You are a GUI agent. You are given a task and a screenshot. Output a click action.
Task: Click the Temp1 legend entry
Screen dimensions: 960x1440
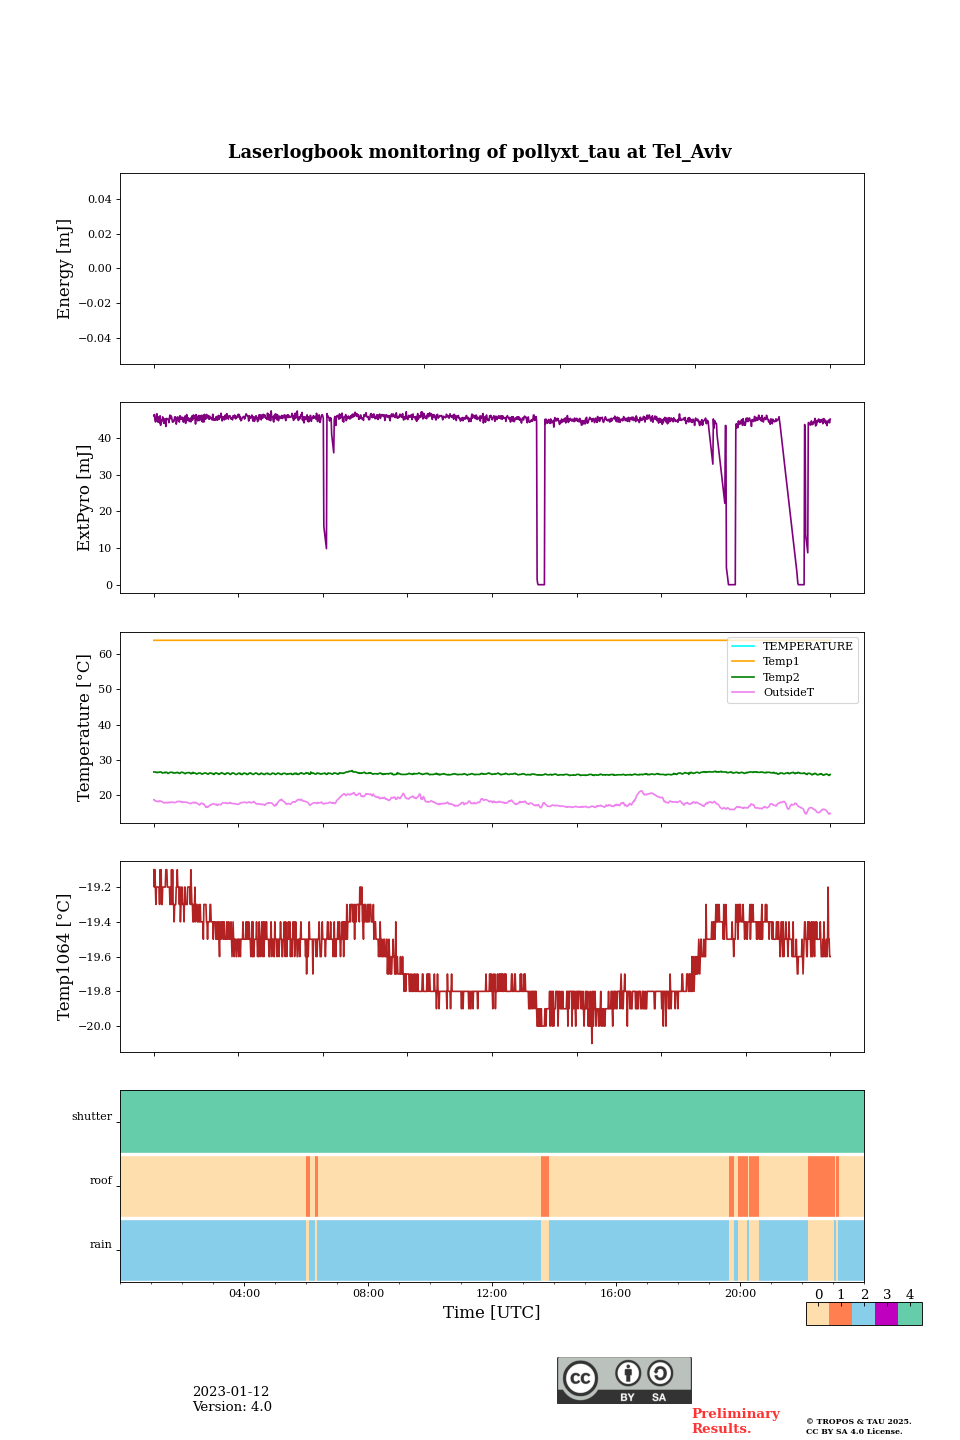766,662
